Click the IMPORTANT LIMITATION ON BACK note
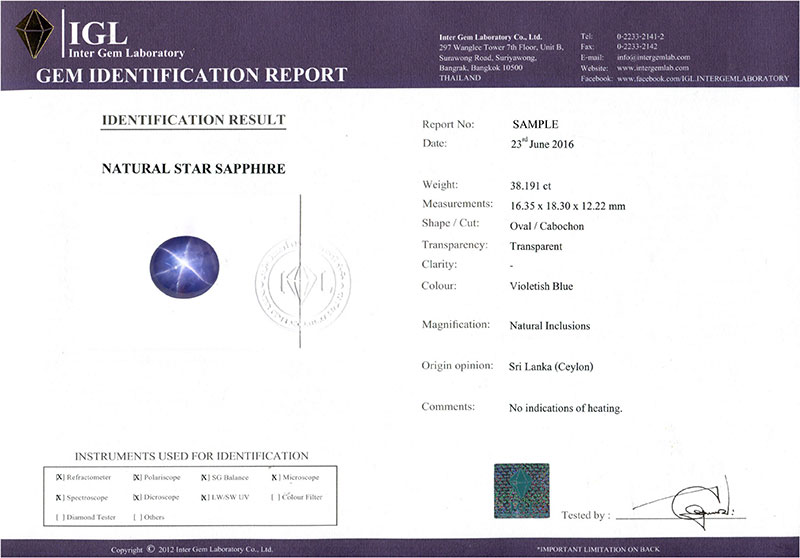800x558 pixels. click(x=598, y=549)
